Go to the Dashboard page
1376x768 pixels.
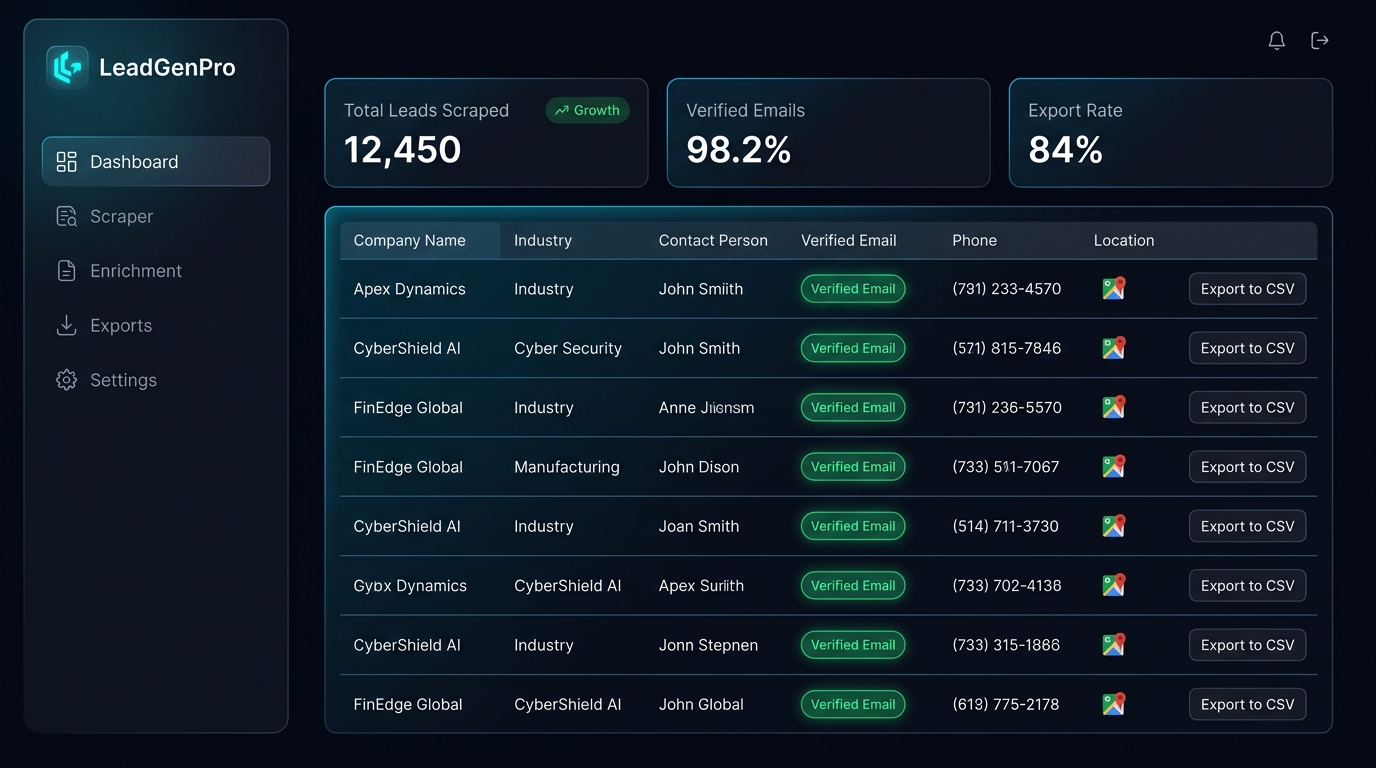click(156, 162)
